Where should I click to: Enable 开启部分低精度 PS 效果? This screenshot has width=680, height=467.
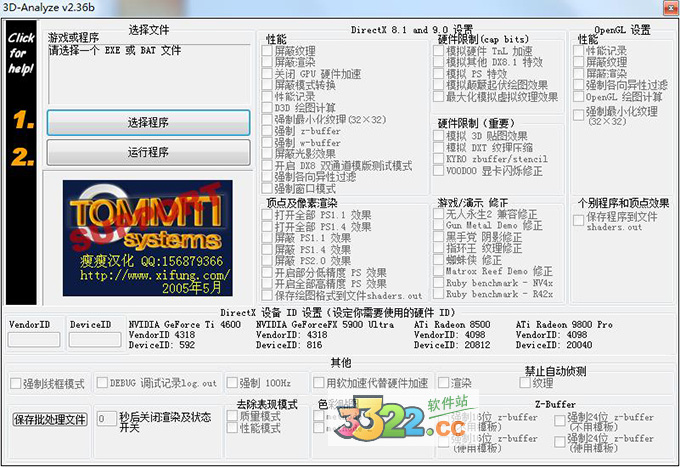tap(267, 273)
